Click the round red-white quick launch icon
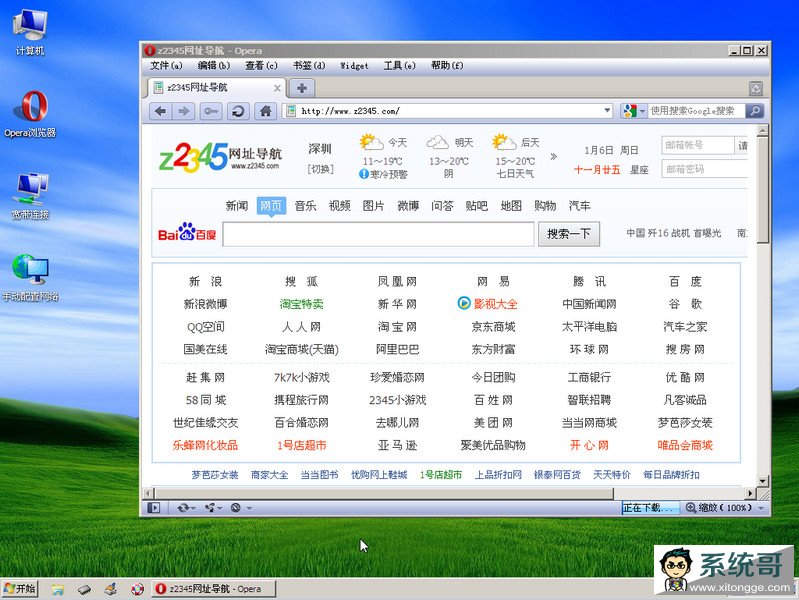The width and height of the screenshot is (799, 600). (x=137, y=589)
